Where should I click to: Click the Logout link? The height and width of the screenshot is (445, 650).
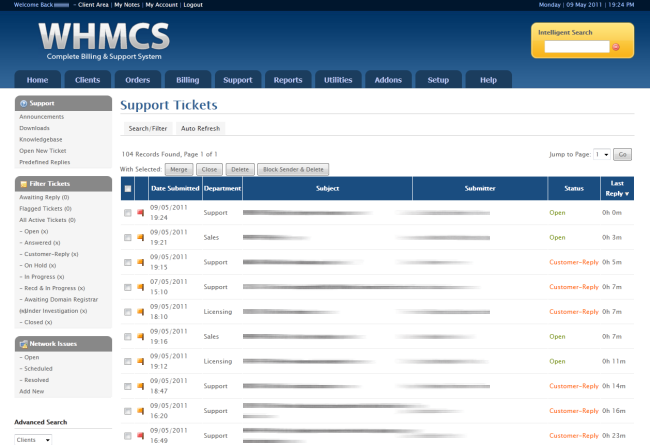(x=193, y=5)
